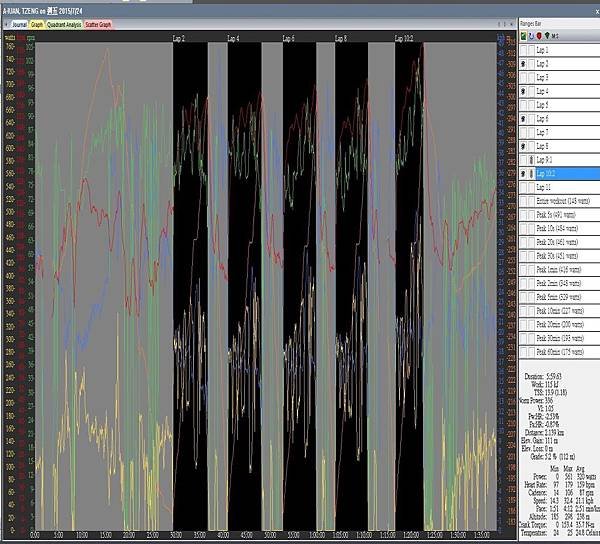Click the Lap 8 label above the graph
The height and width of the screenshot is (544, 600).
coord(341,39)
